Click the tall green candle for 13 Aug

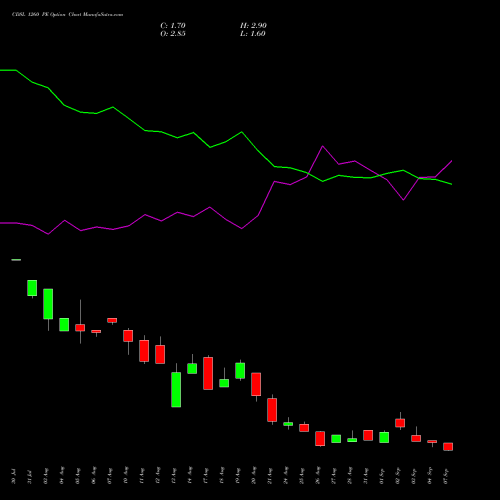coord(176,390)
